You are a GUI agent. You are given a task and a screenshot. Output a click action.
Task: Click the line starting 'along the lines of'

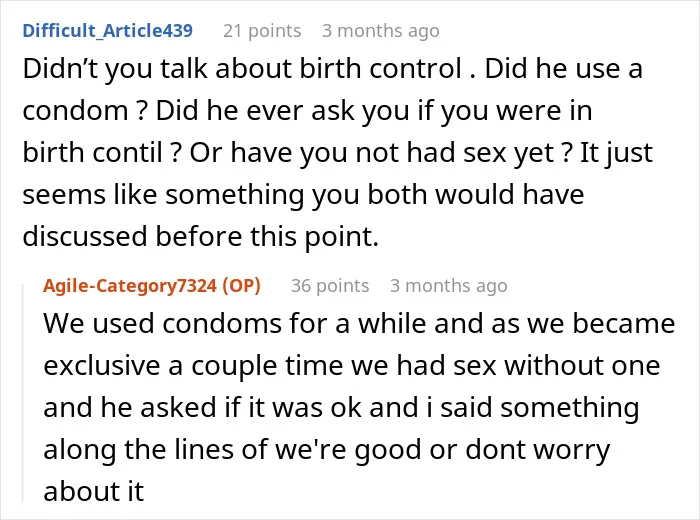327,449
